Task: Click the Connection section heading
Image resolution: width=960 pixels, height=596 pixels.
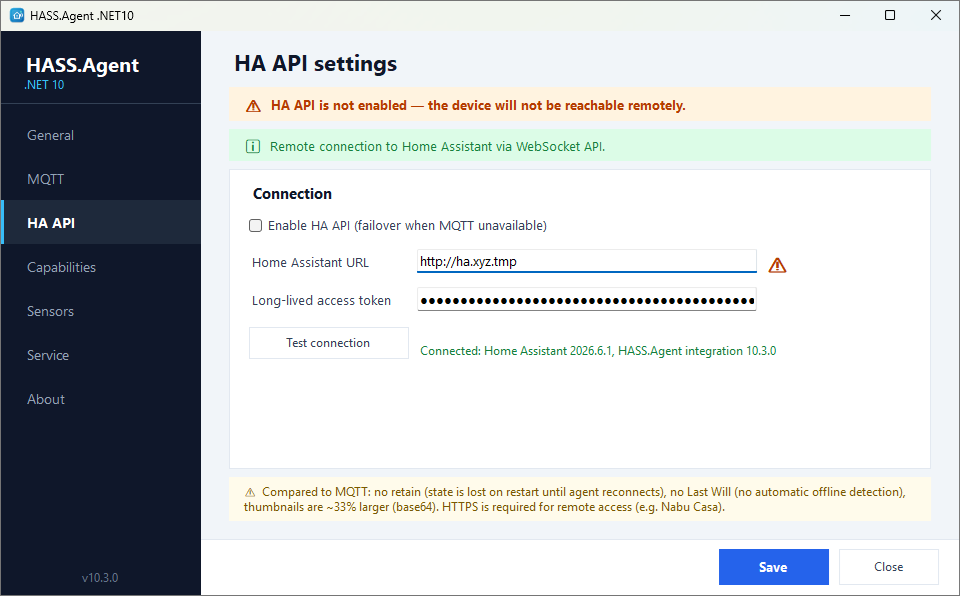Action: pyautogui.click(x=292, y=194)
